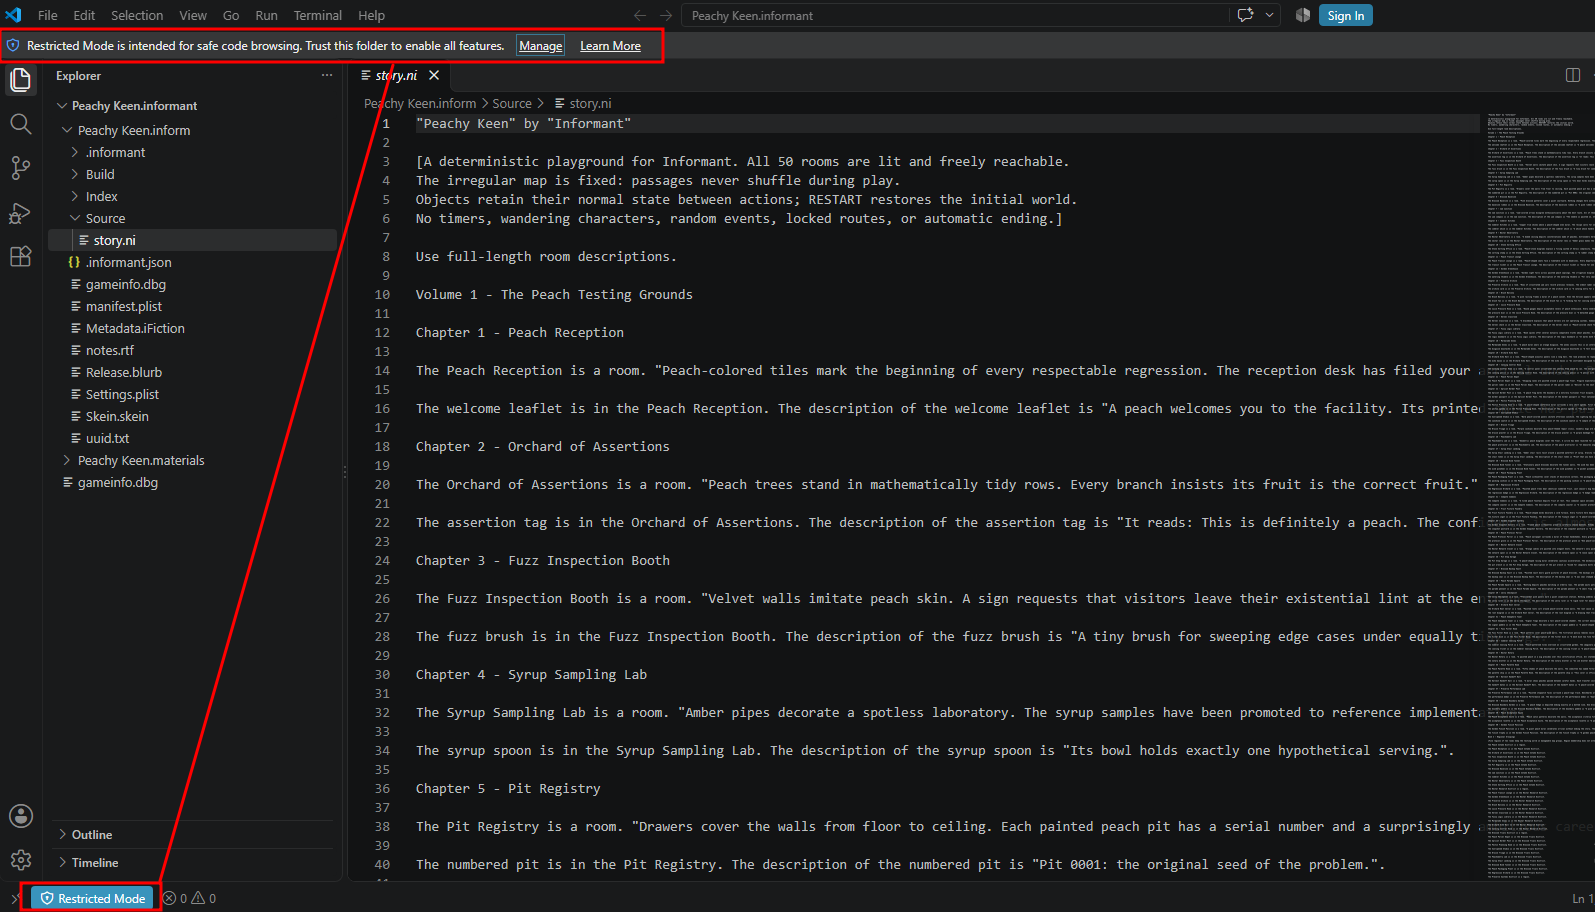
Task: Open the Manage gear icon
Action: pyautogui.click(x=21, y=860)
